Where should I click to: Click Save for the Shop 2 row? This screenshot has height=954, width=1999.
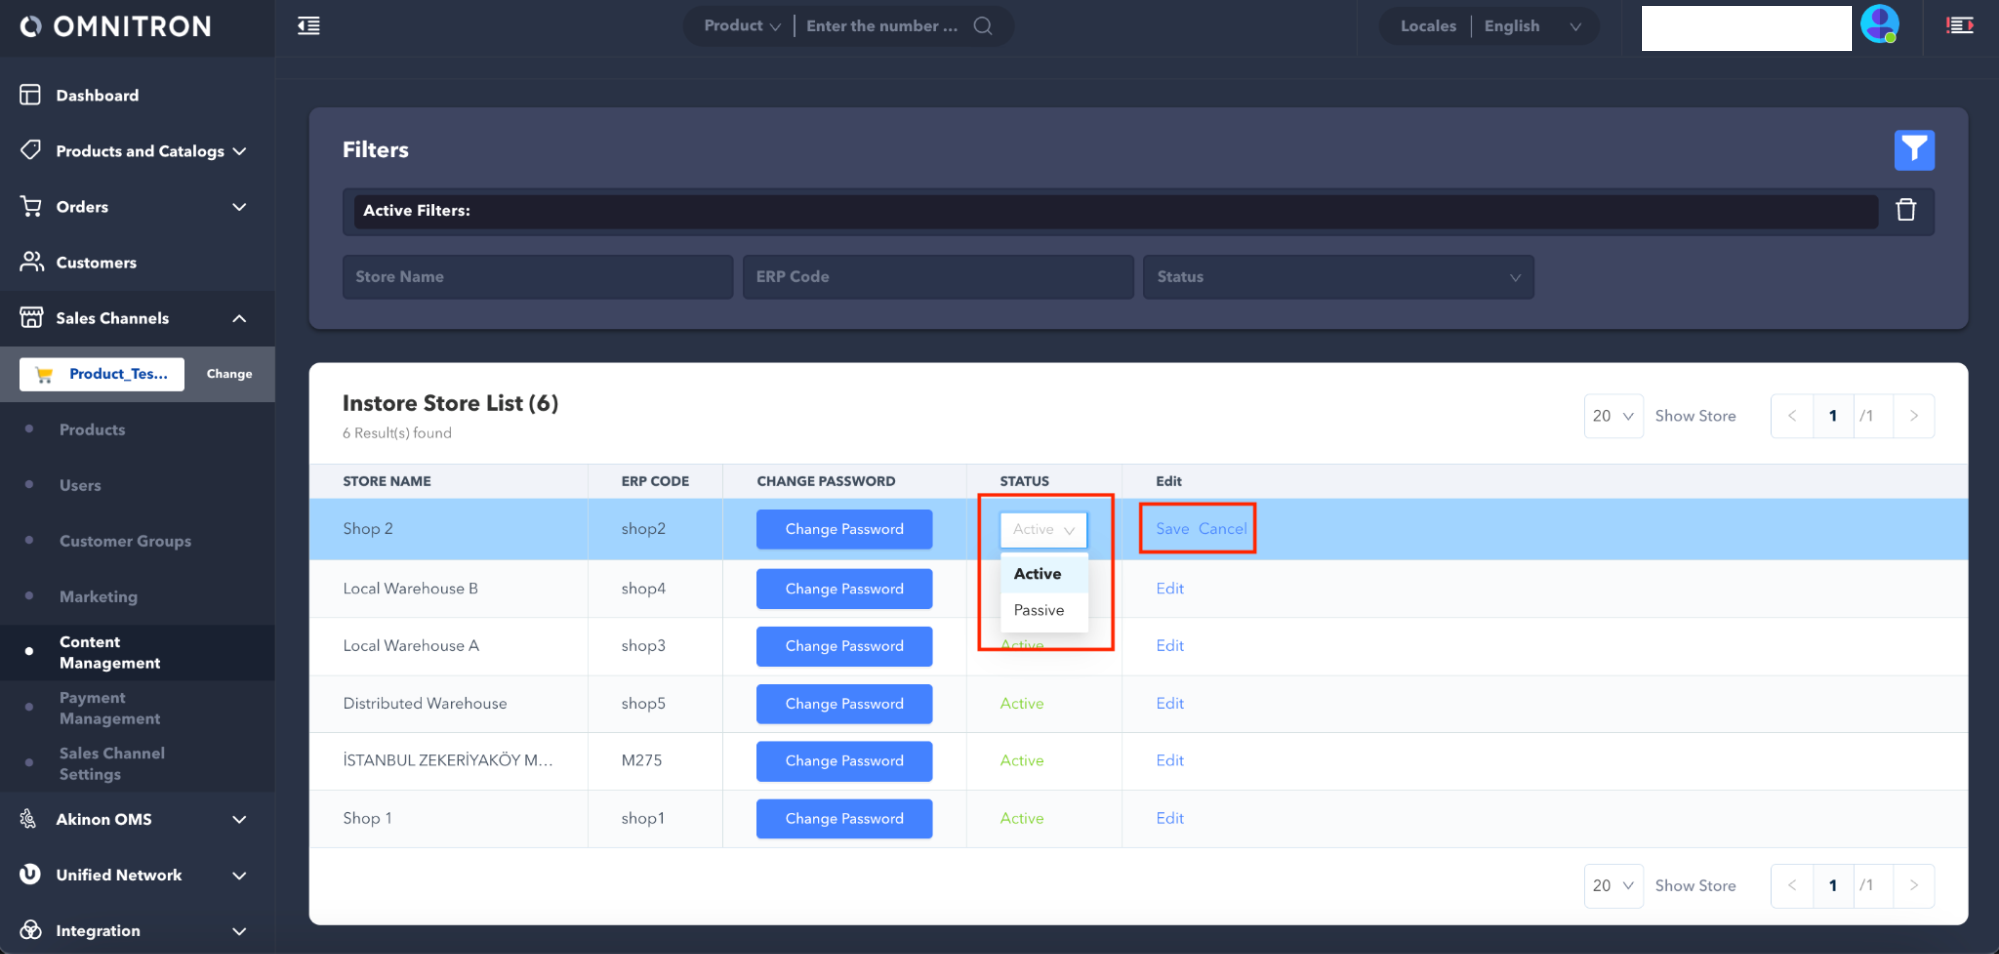coord(1172,529)
